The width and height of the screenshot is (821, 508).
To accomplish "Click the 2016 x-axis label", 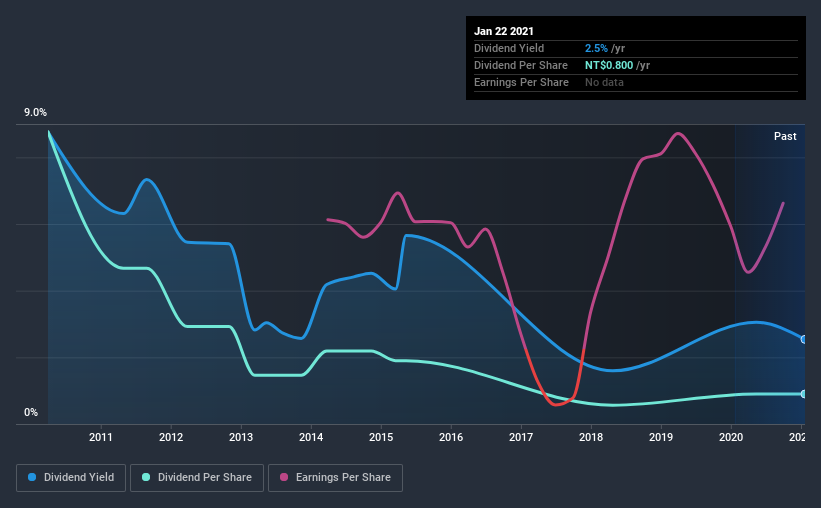I will (x=451, y=437).
